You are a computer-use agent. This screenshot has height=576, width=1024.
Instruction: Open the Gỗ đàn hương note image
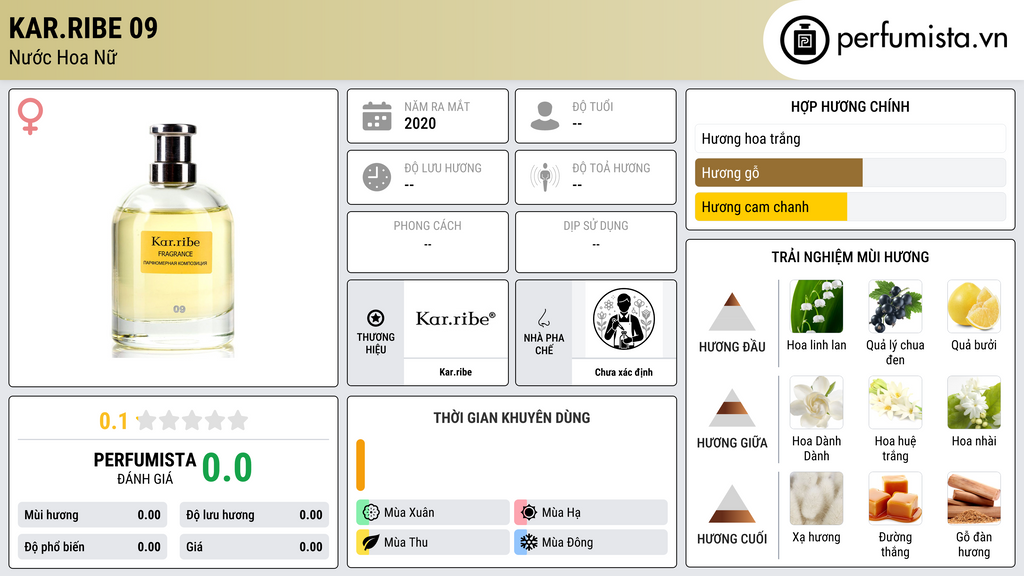[974, 498]
